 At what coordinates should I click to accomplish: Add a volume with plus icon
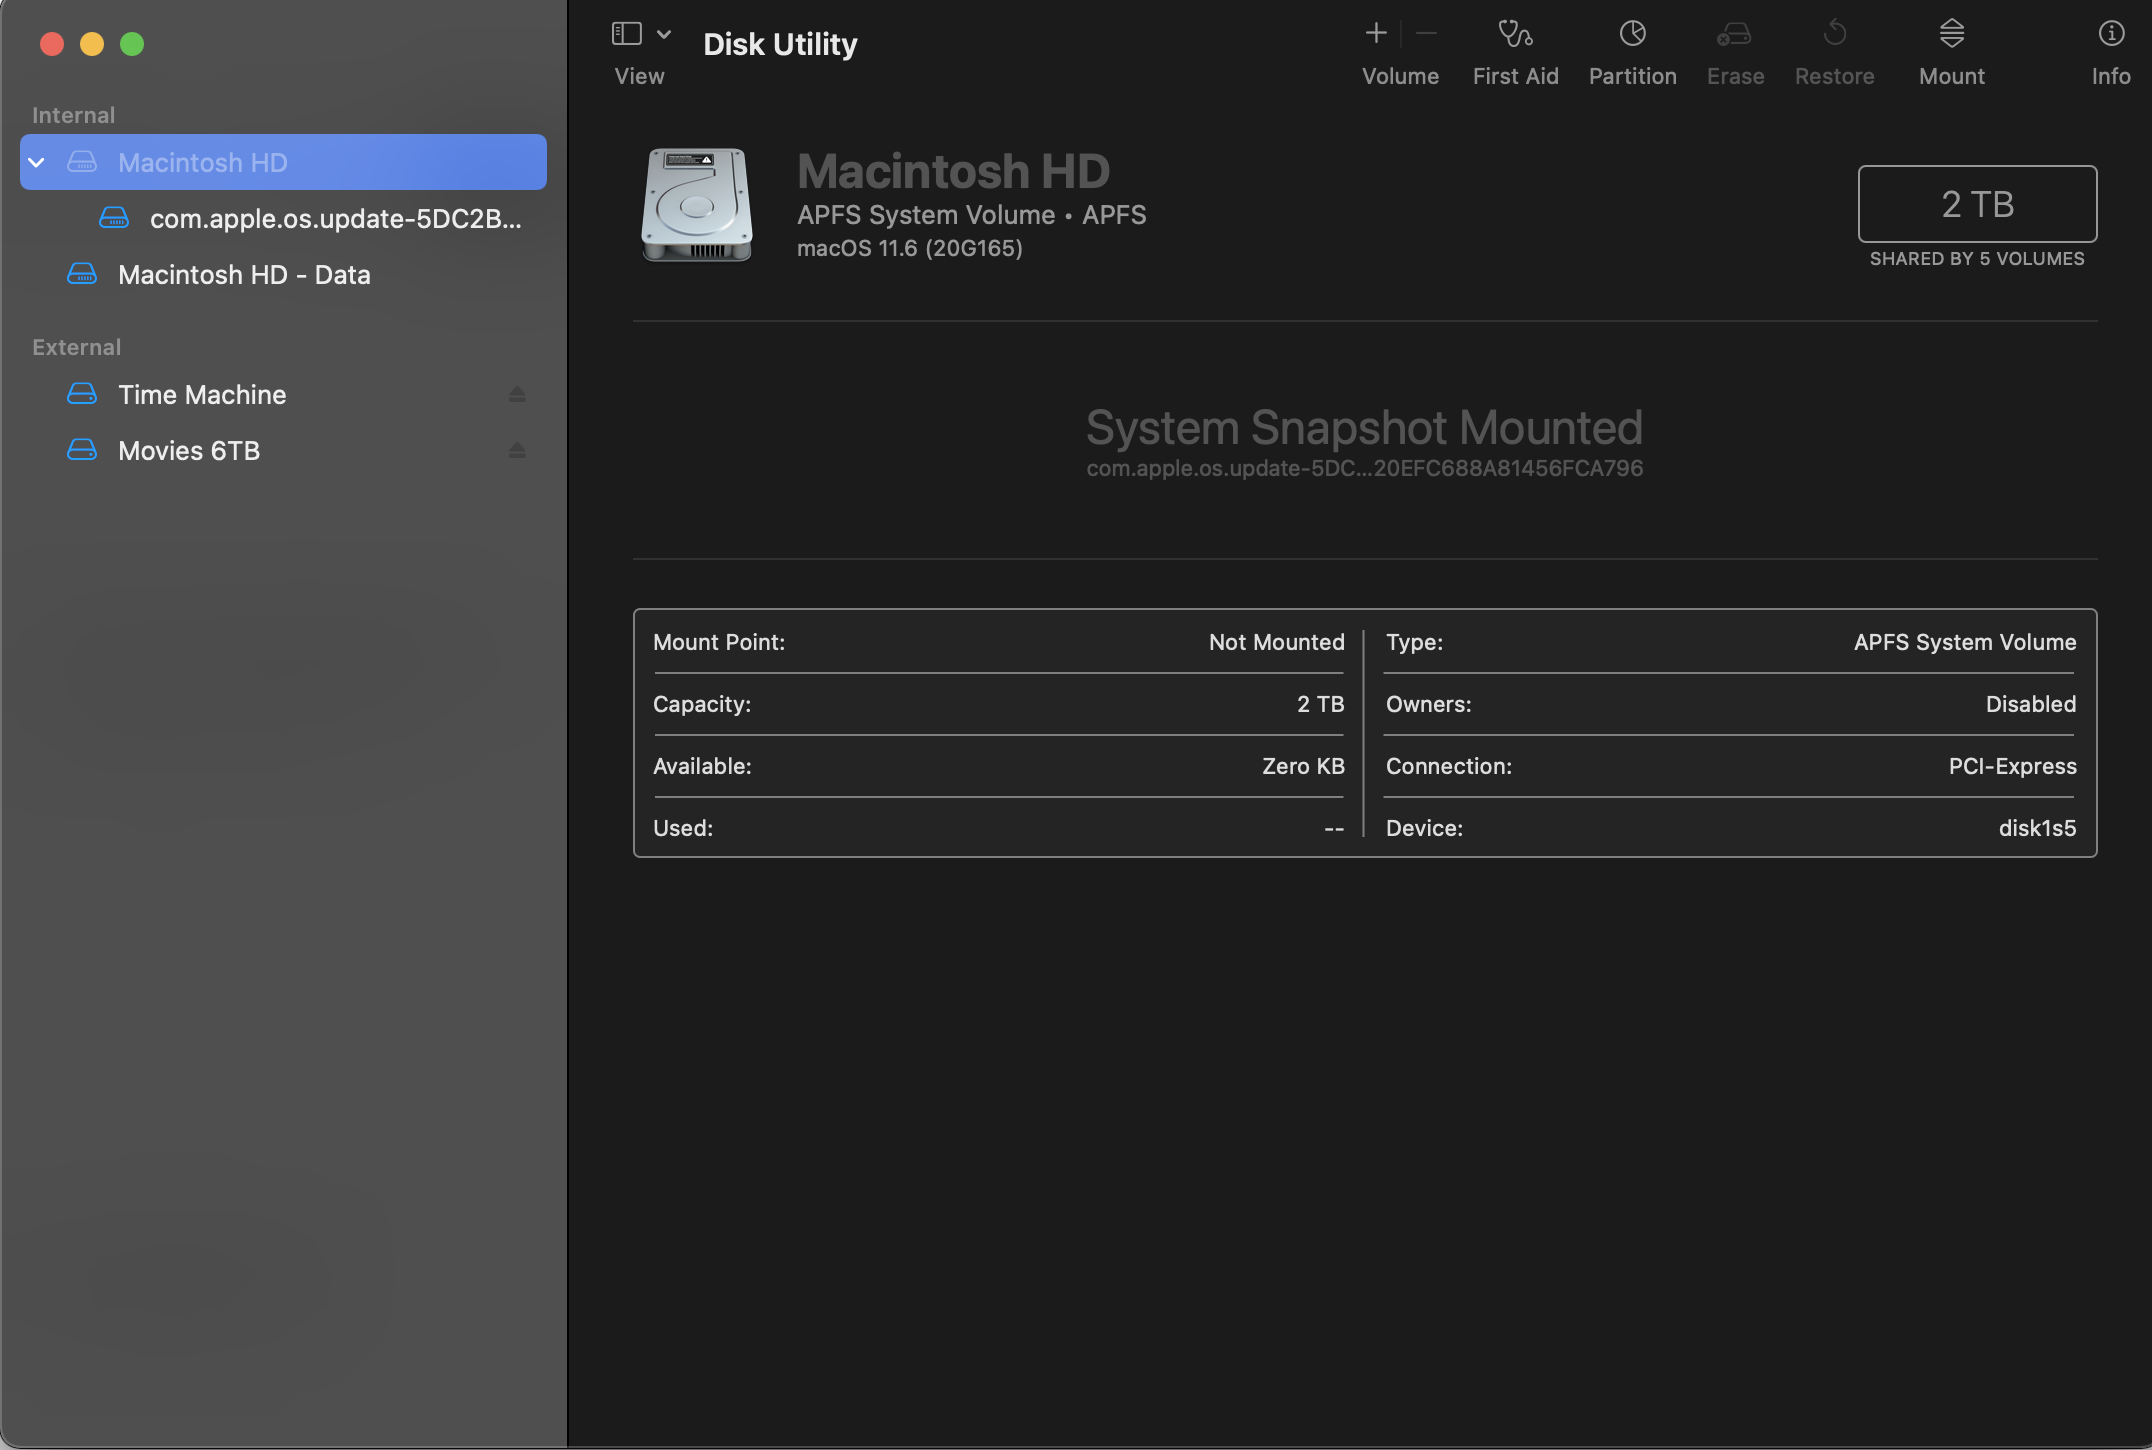pos(1376,34)
